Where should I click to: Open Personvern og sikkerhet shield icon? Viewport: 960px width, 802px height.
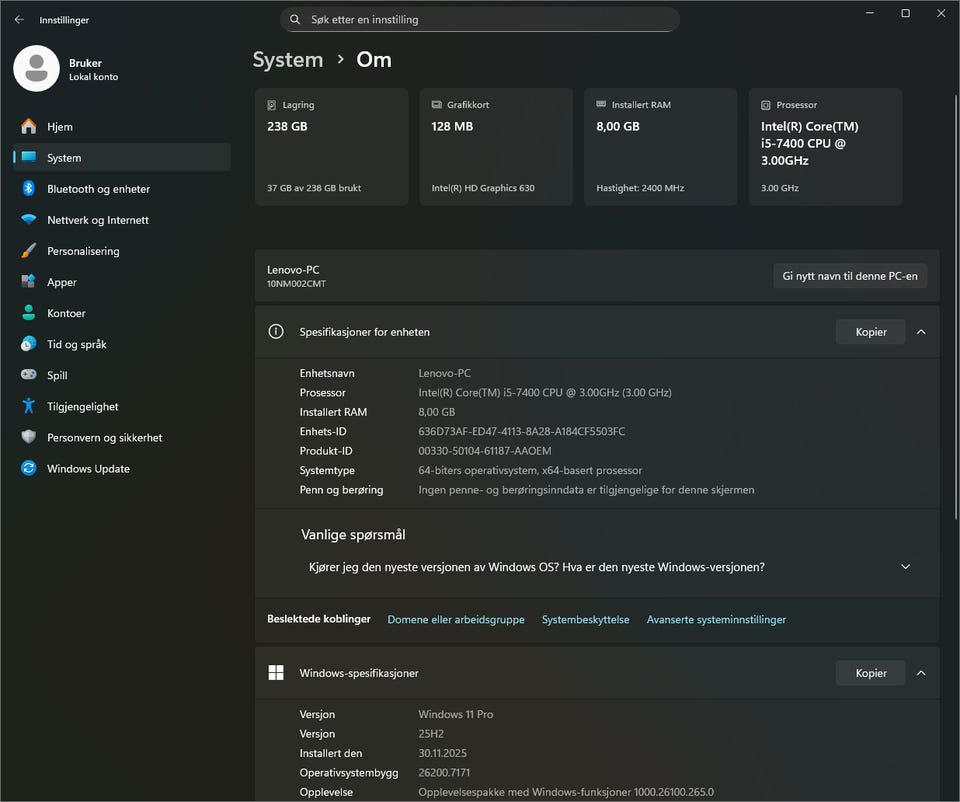click(x=29, y=438)
